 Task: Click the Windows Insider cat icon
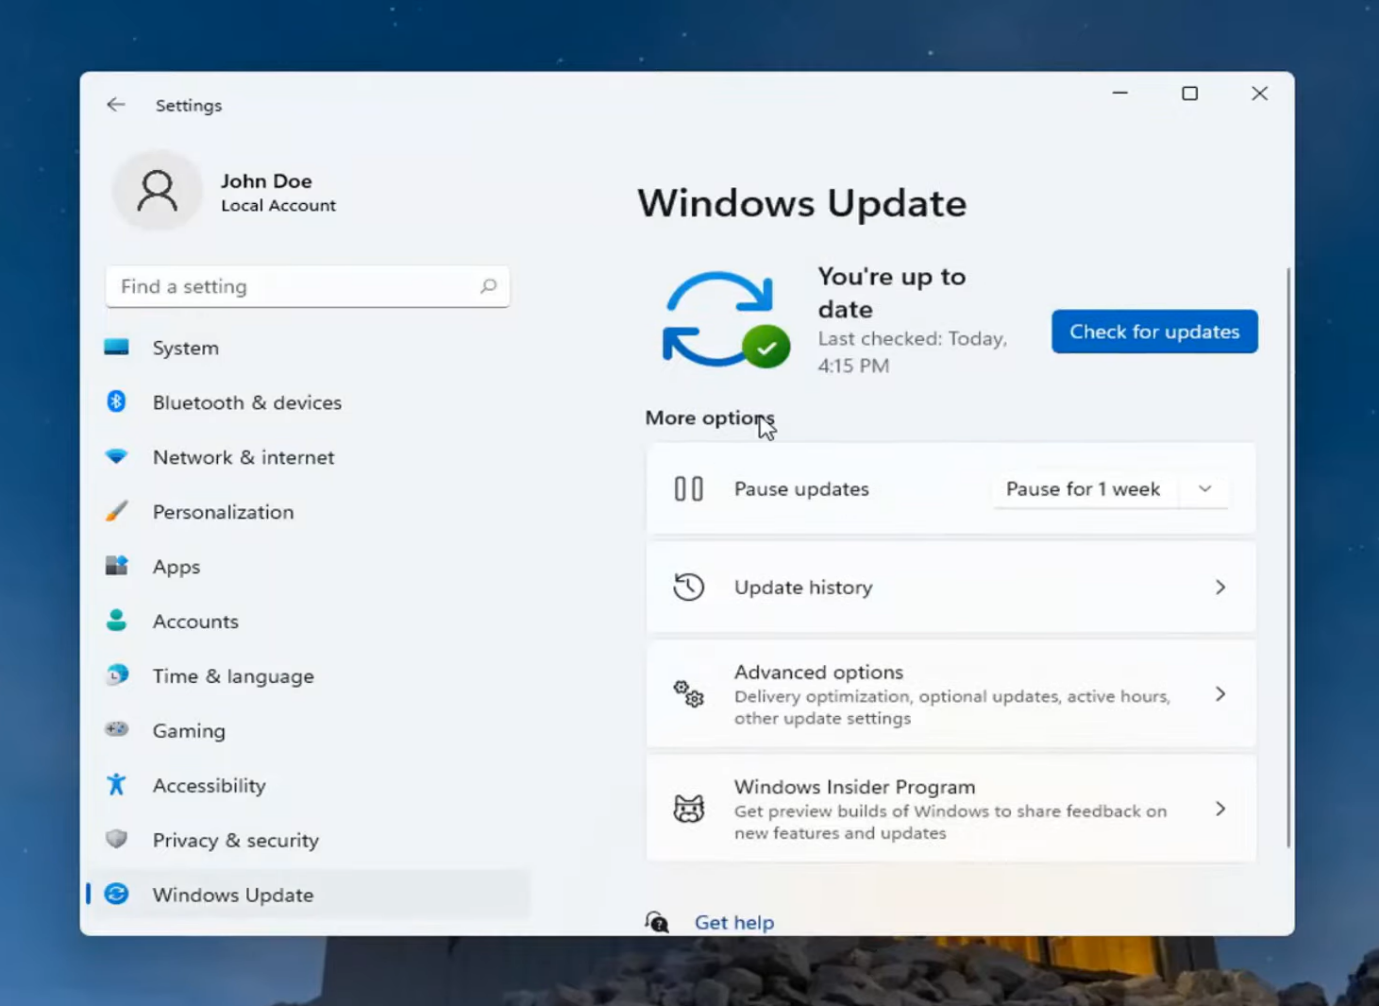point(689,808)
